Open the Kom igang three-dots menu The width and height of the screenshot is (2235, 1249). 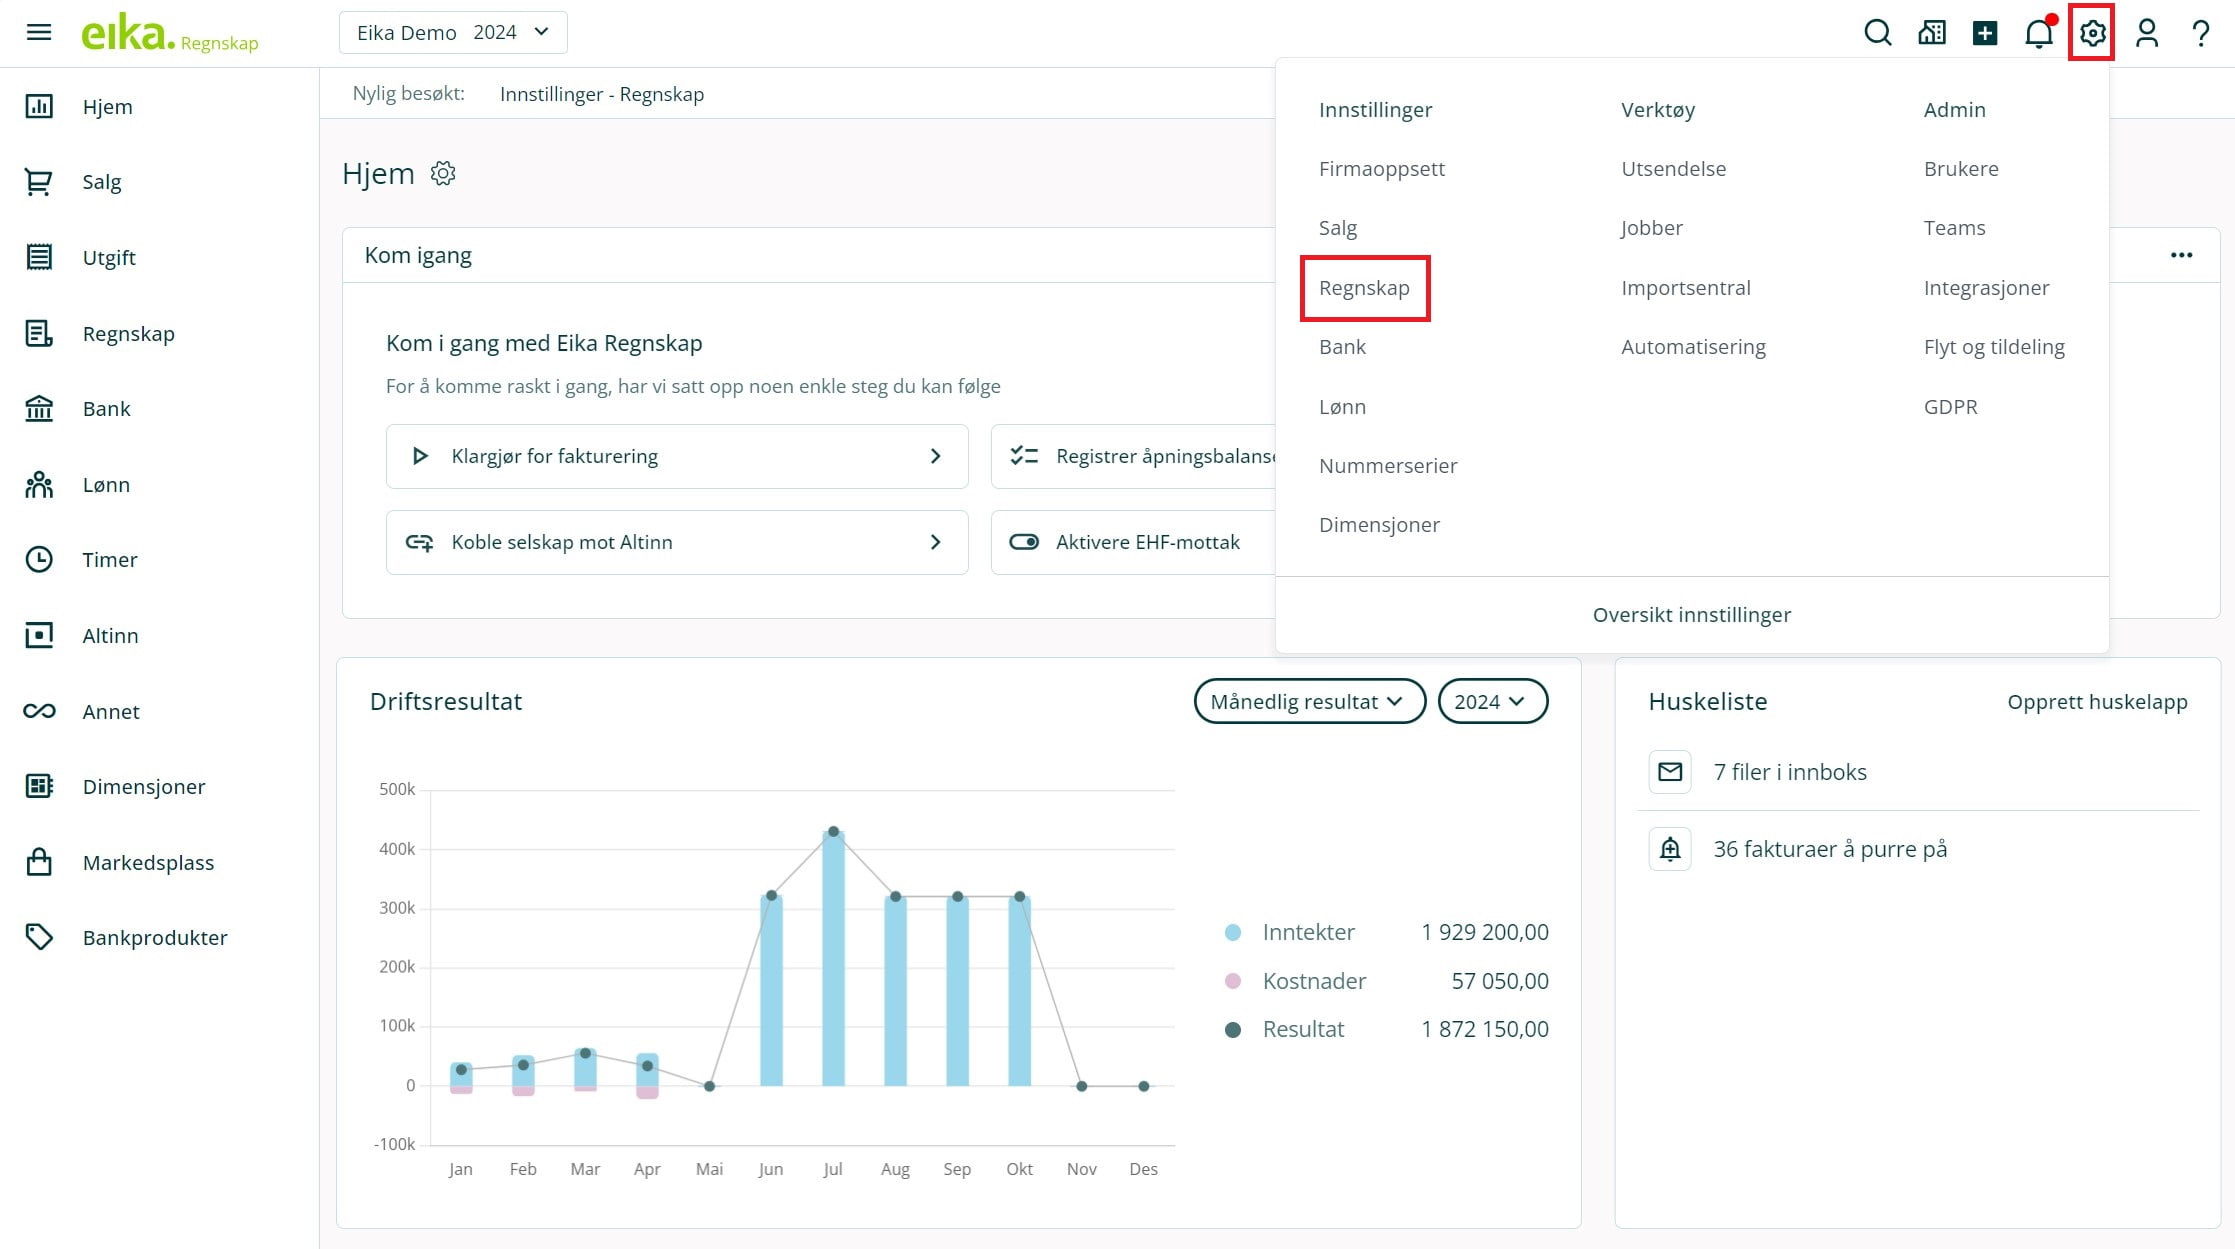(x=2181, y=255)
